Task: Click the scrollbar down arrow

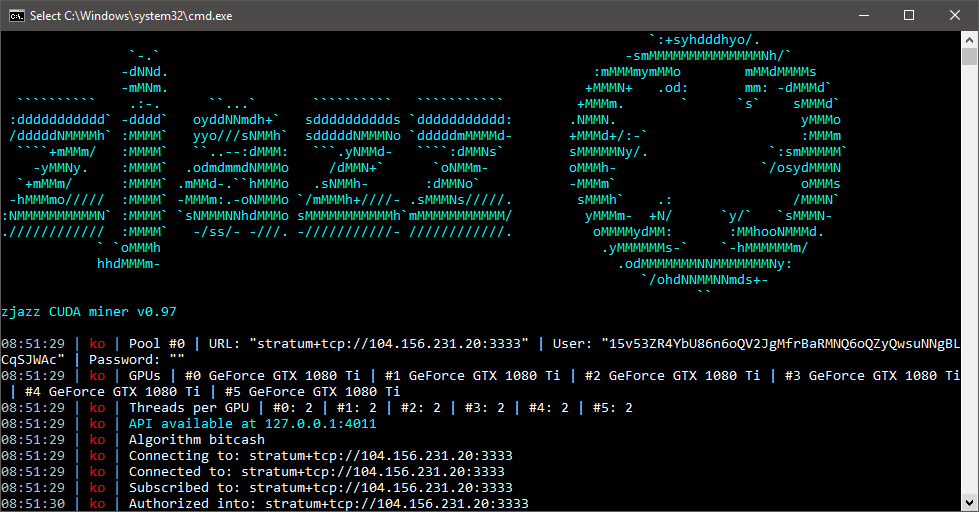Action: pyautogui.click(x=969, y=503)
